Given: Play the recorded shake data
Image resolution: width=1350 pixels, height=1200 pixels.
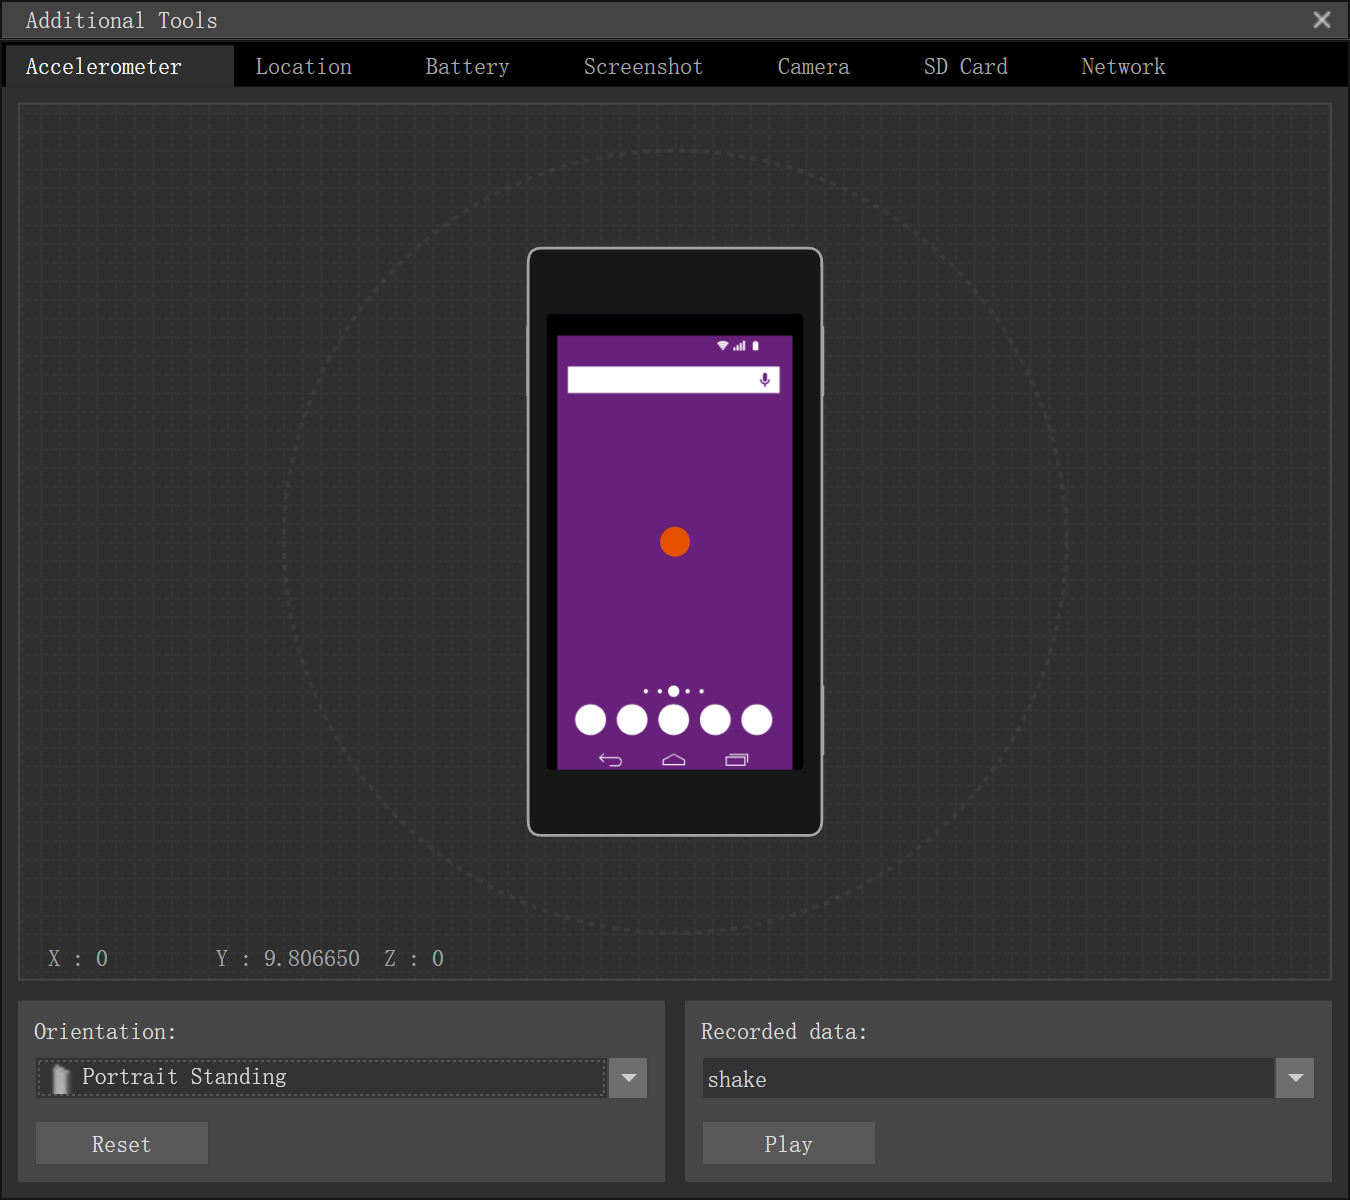Looking at the screenshot, I should [789, 1143].
